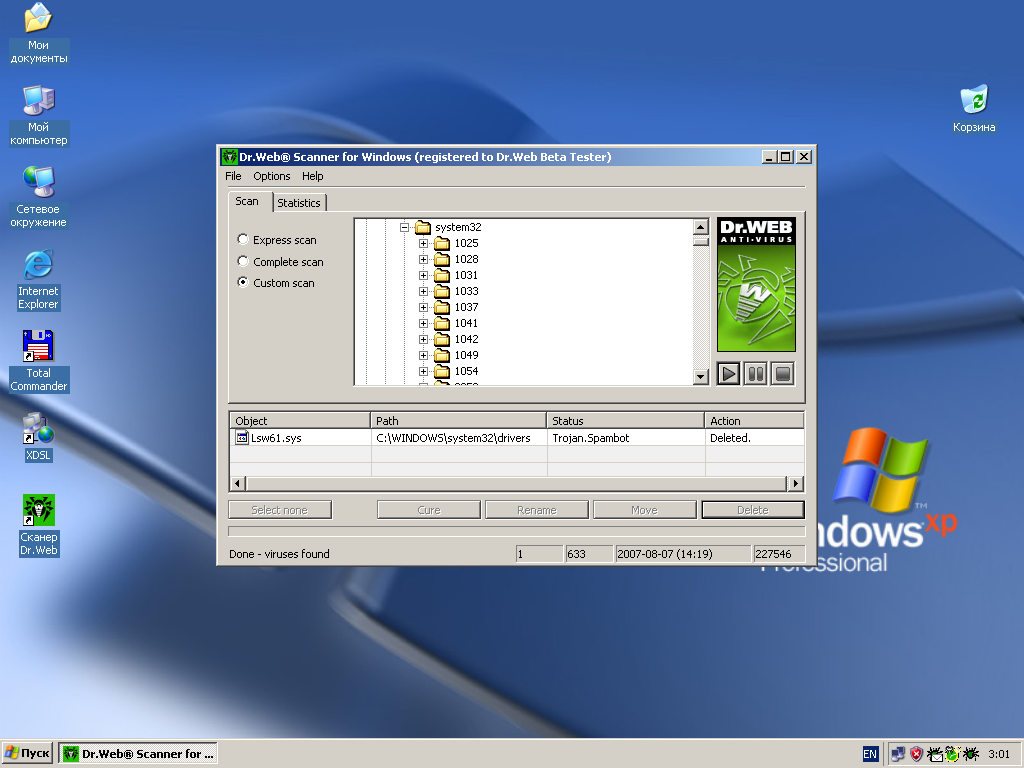Select the Express scan option

tap(243, 240)
